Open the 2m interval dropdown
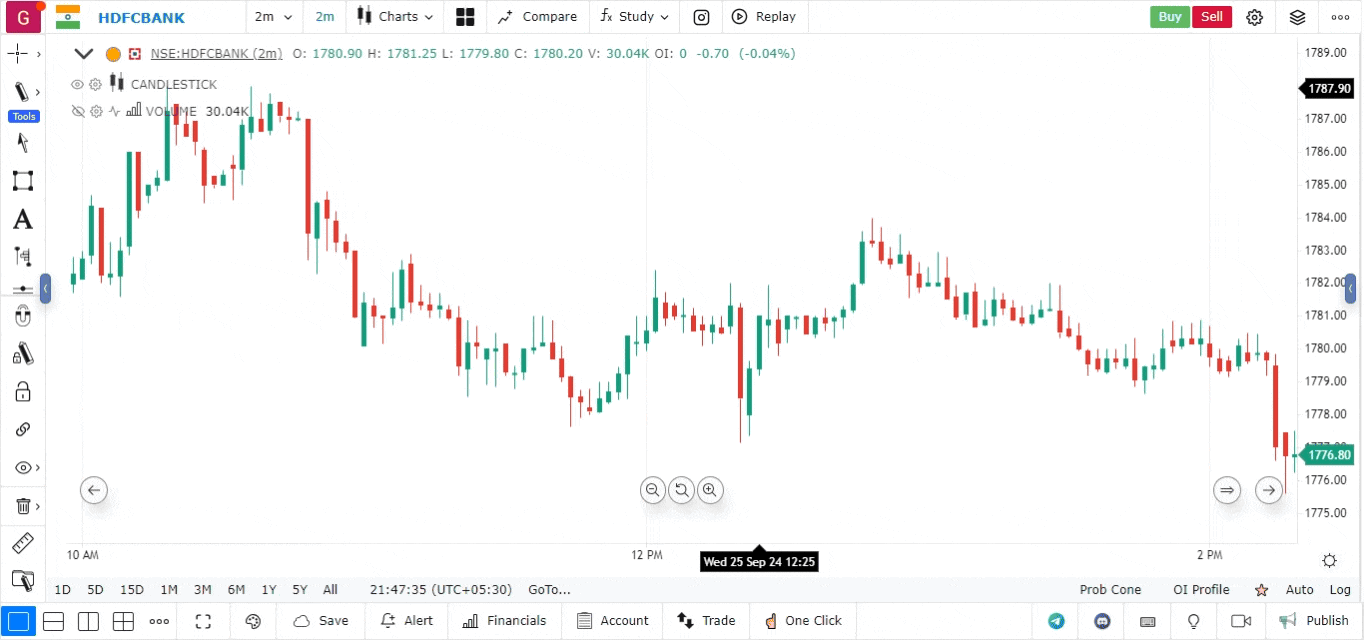Viewport: 1364px width, 640px height. click(274, 17)
